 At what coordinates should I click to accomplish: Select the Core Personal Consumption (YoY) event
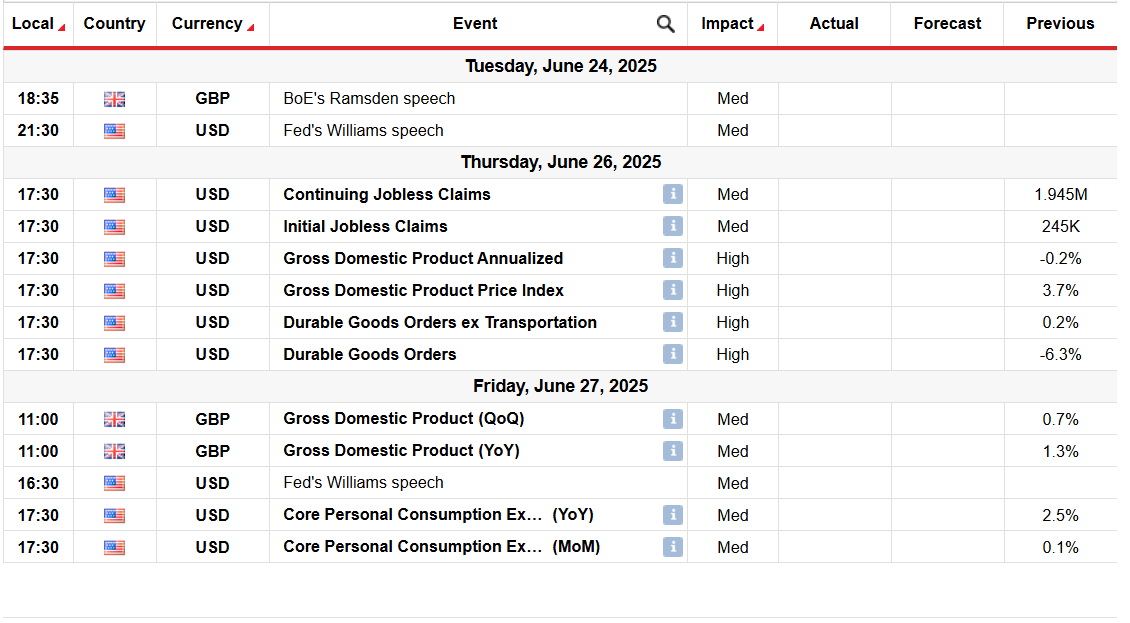point(437,515)
